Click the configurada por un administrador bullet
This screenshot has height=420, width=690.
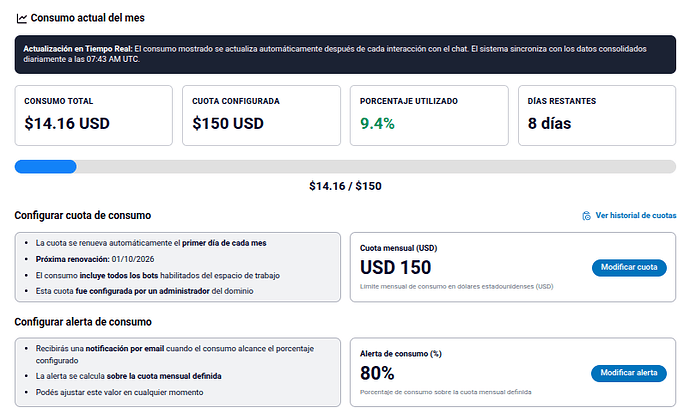[x=144, y=291]
